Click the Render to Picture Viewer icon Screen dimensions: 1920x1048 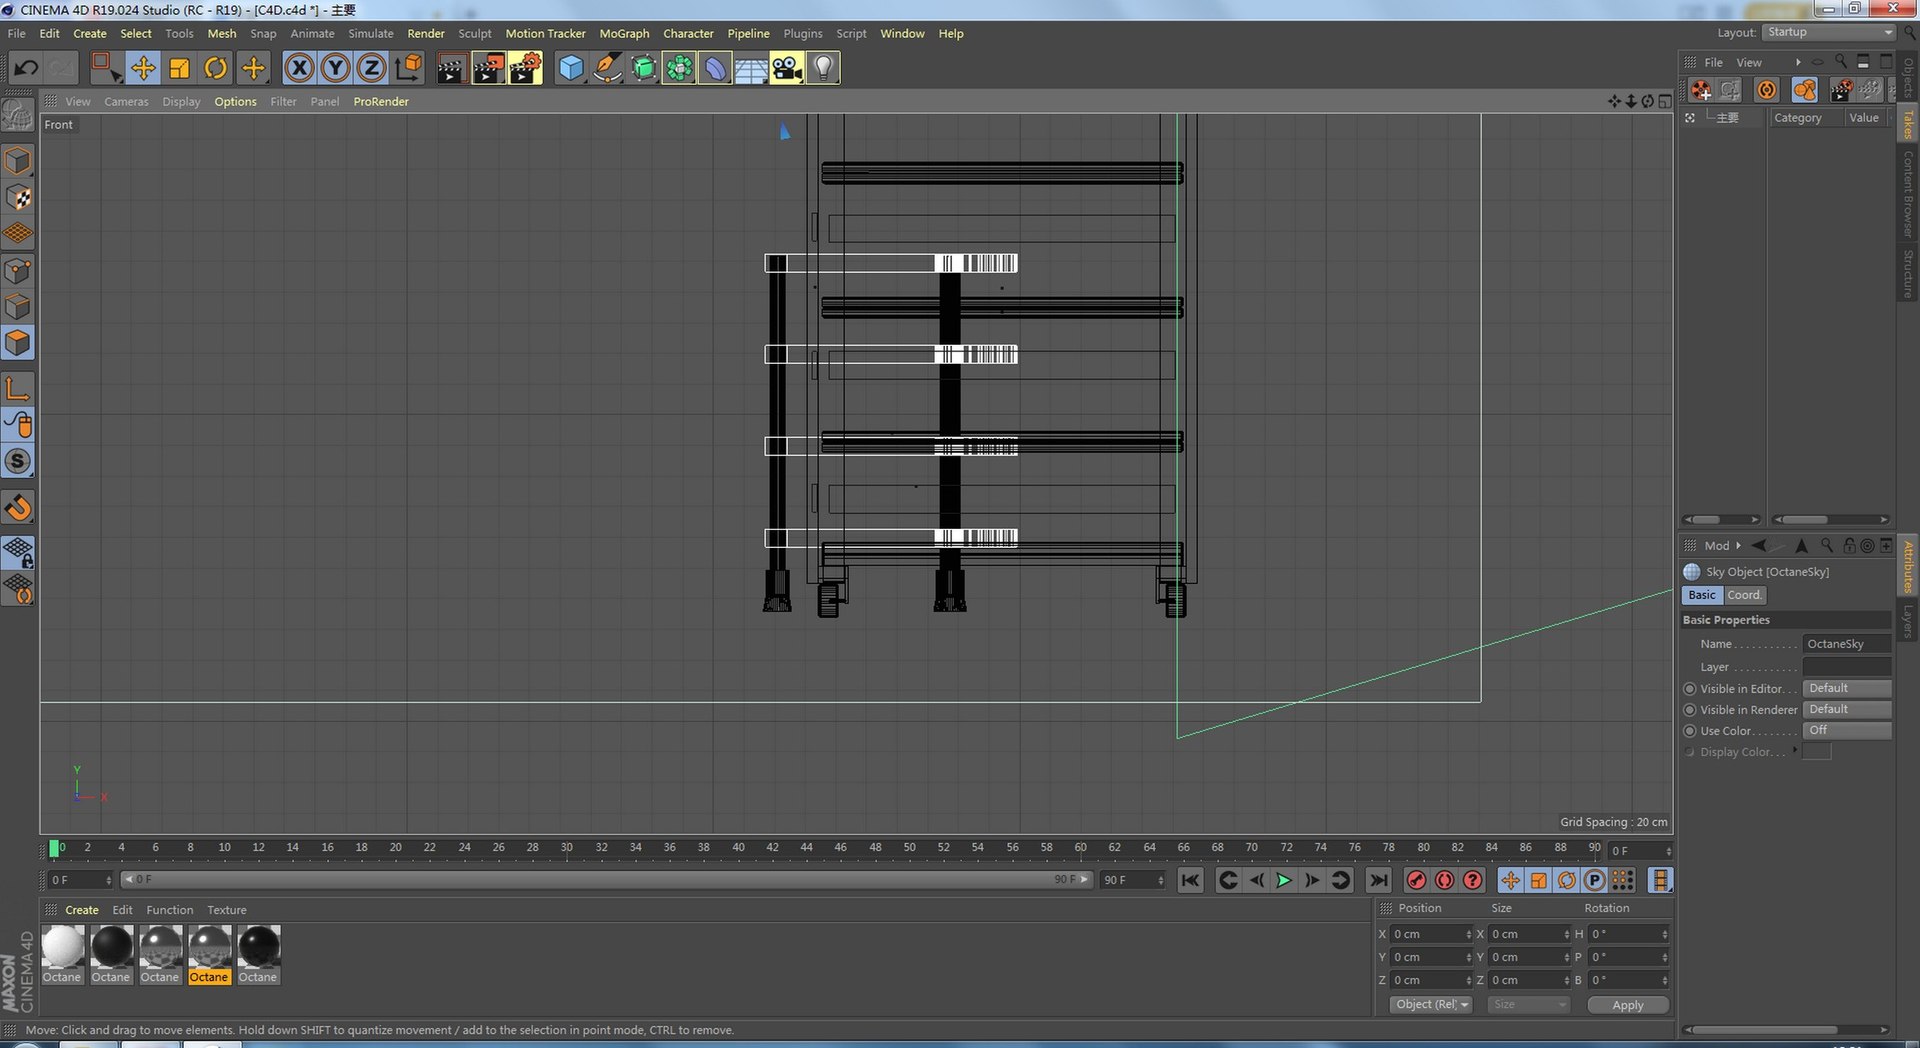tap(488, 68)
